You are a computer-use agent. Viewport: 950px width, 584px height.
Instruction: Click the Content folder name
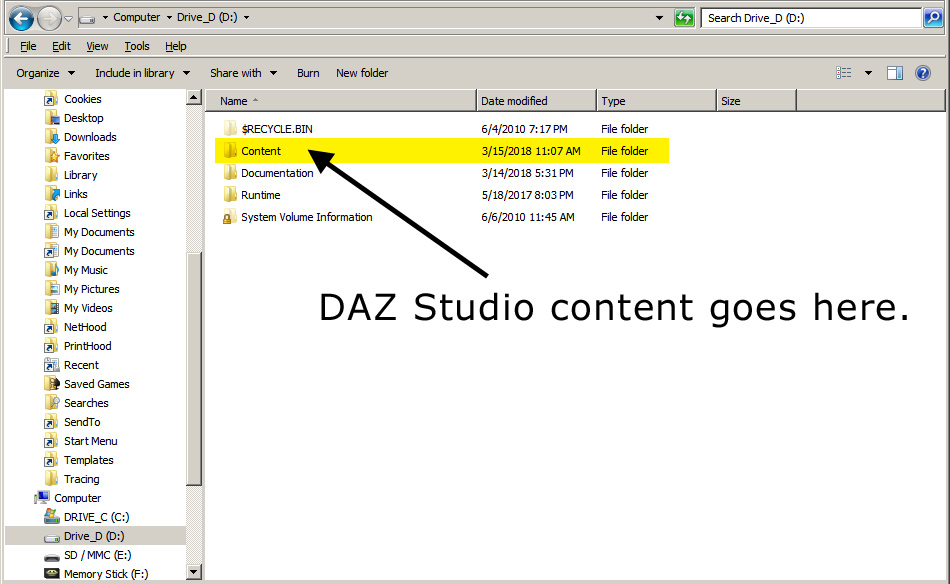[261, 151]
